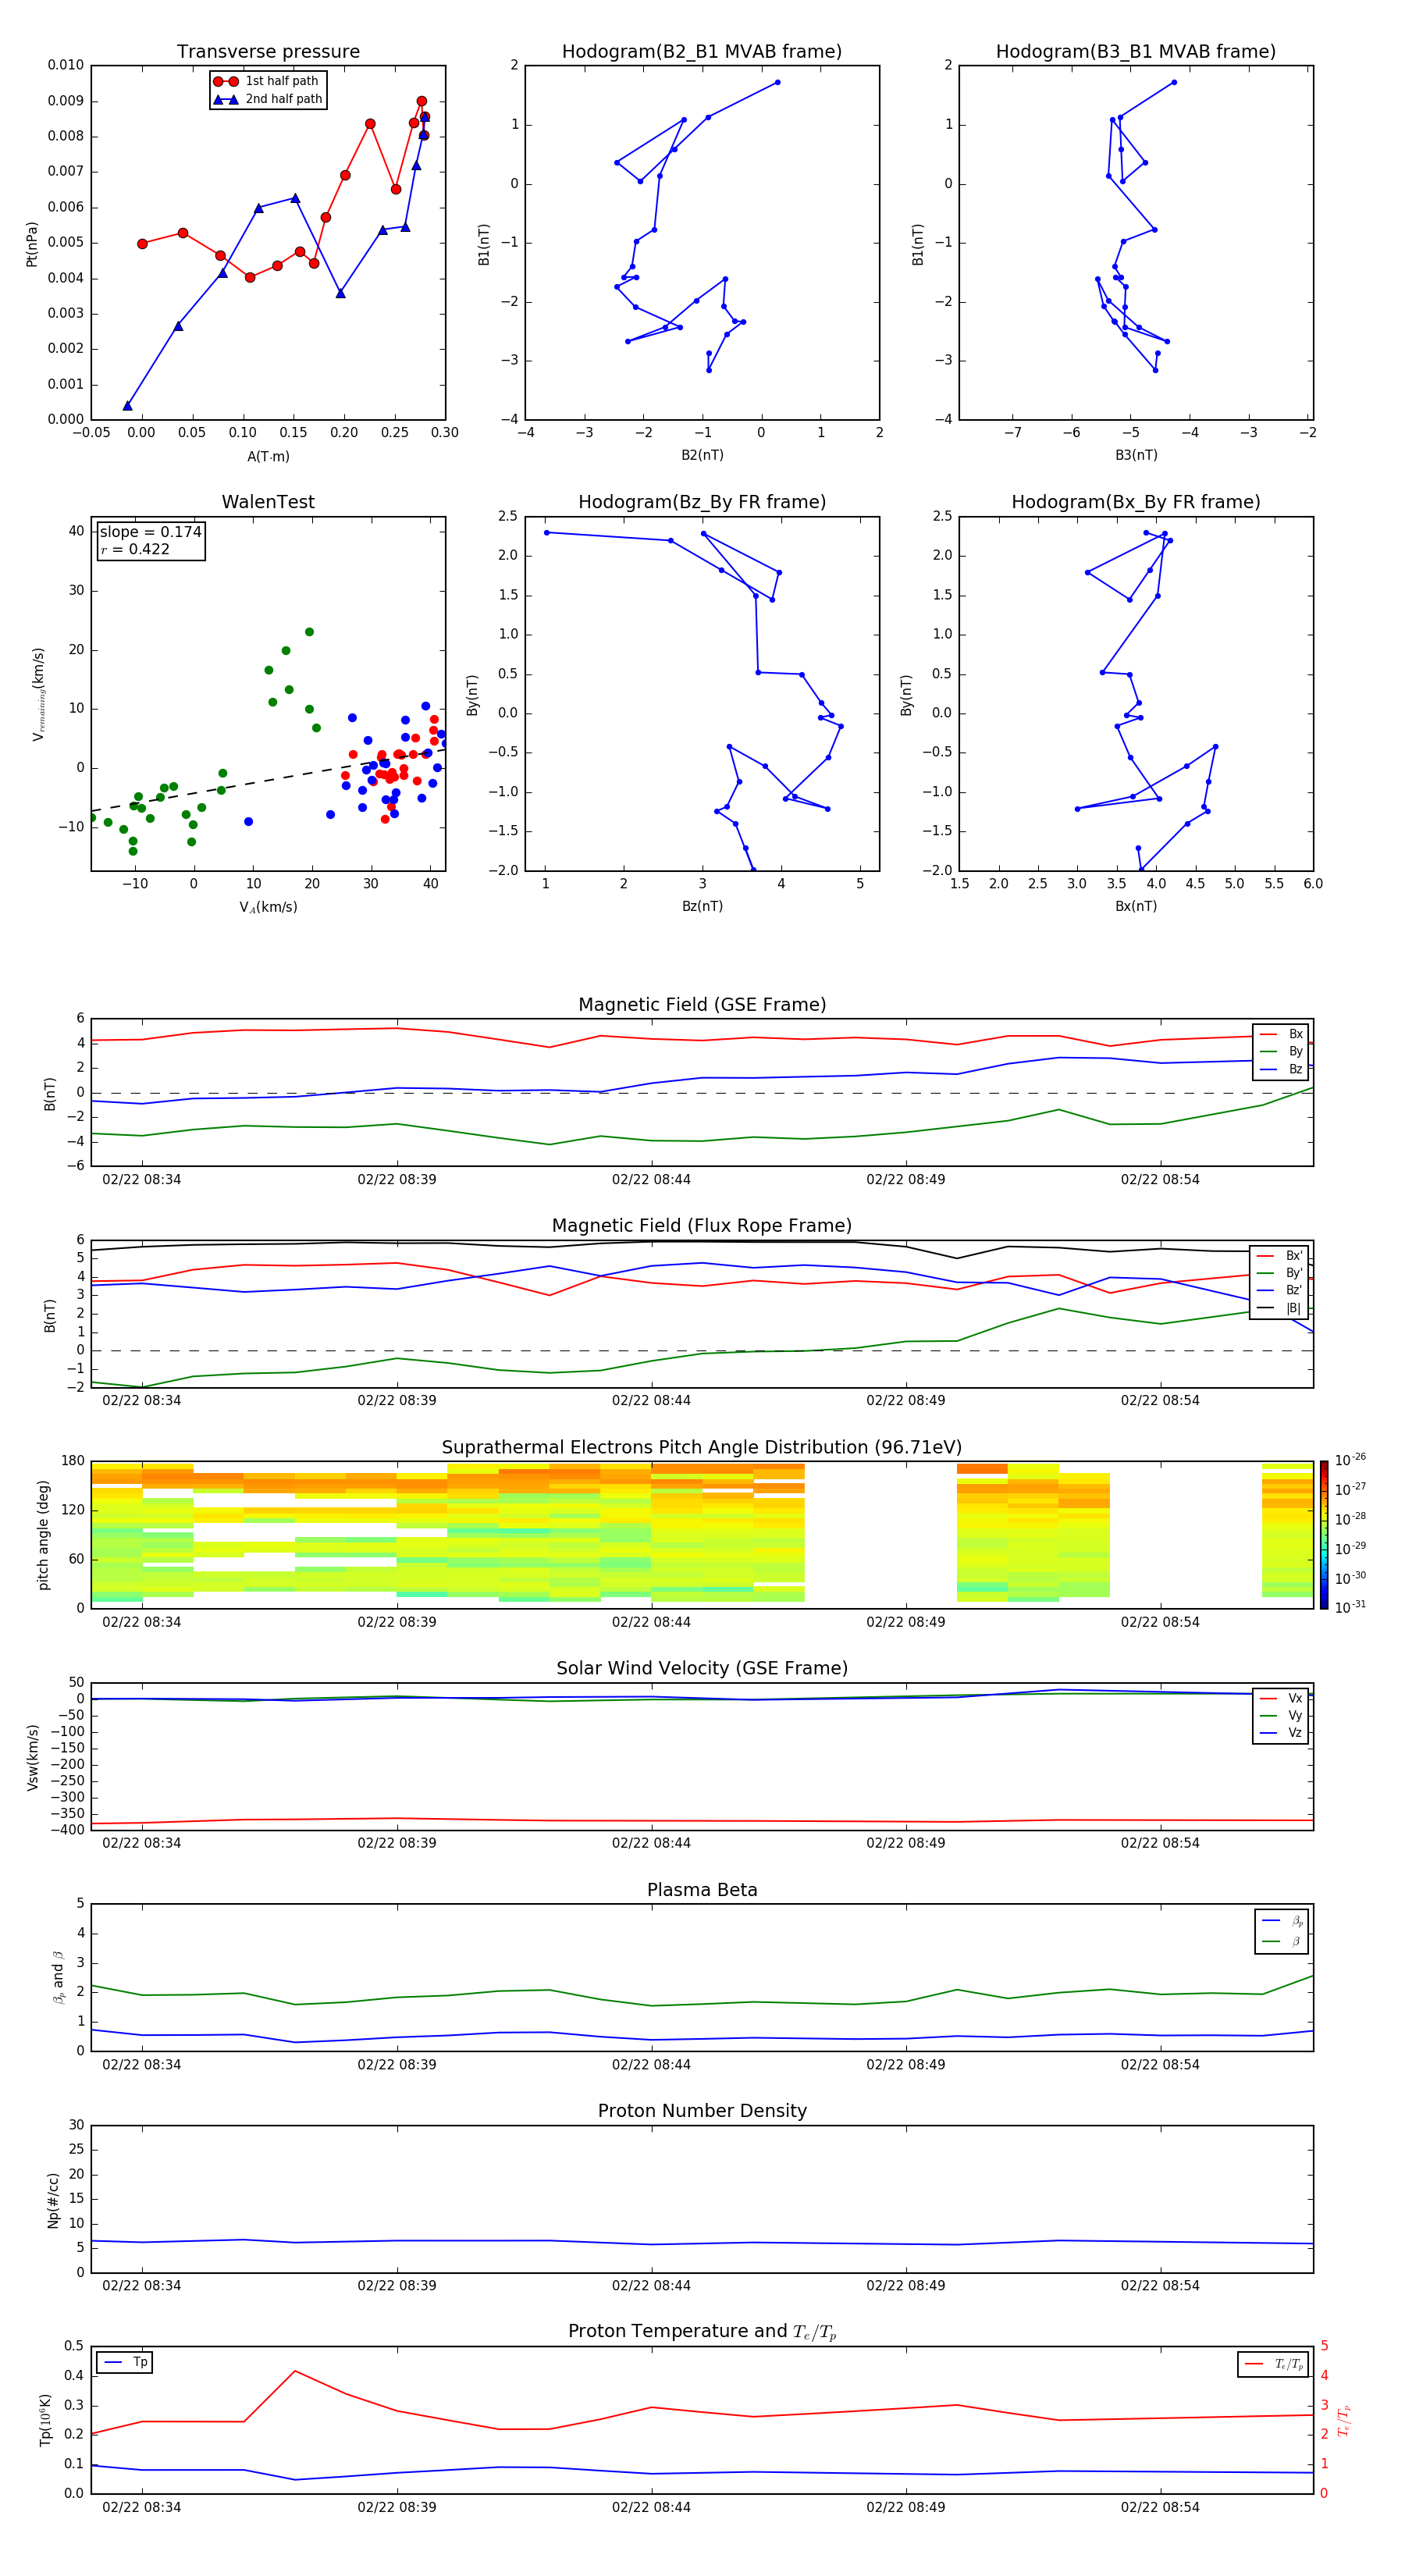Click the 'Bz' legend entry in GSE magnetic field
The height and width of the screenshot is (2576, 1405).
(1281, 1069)
